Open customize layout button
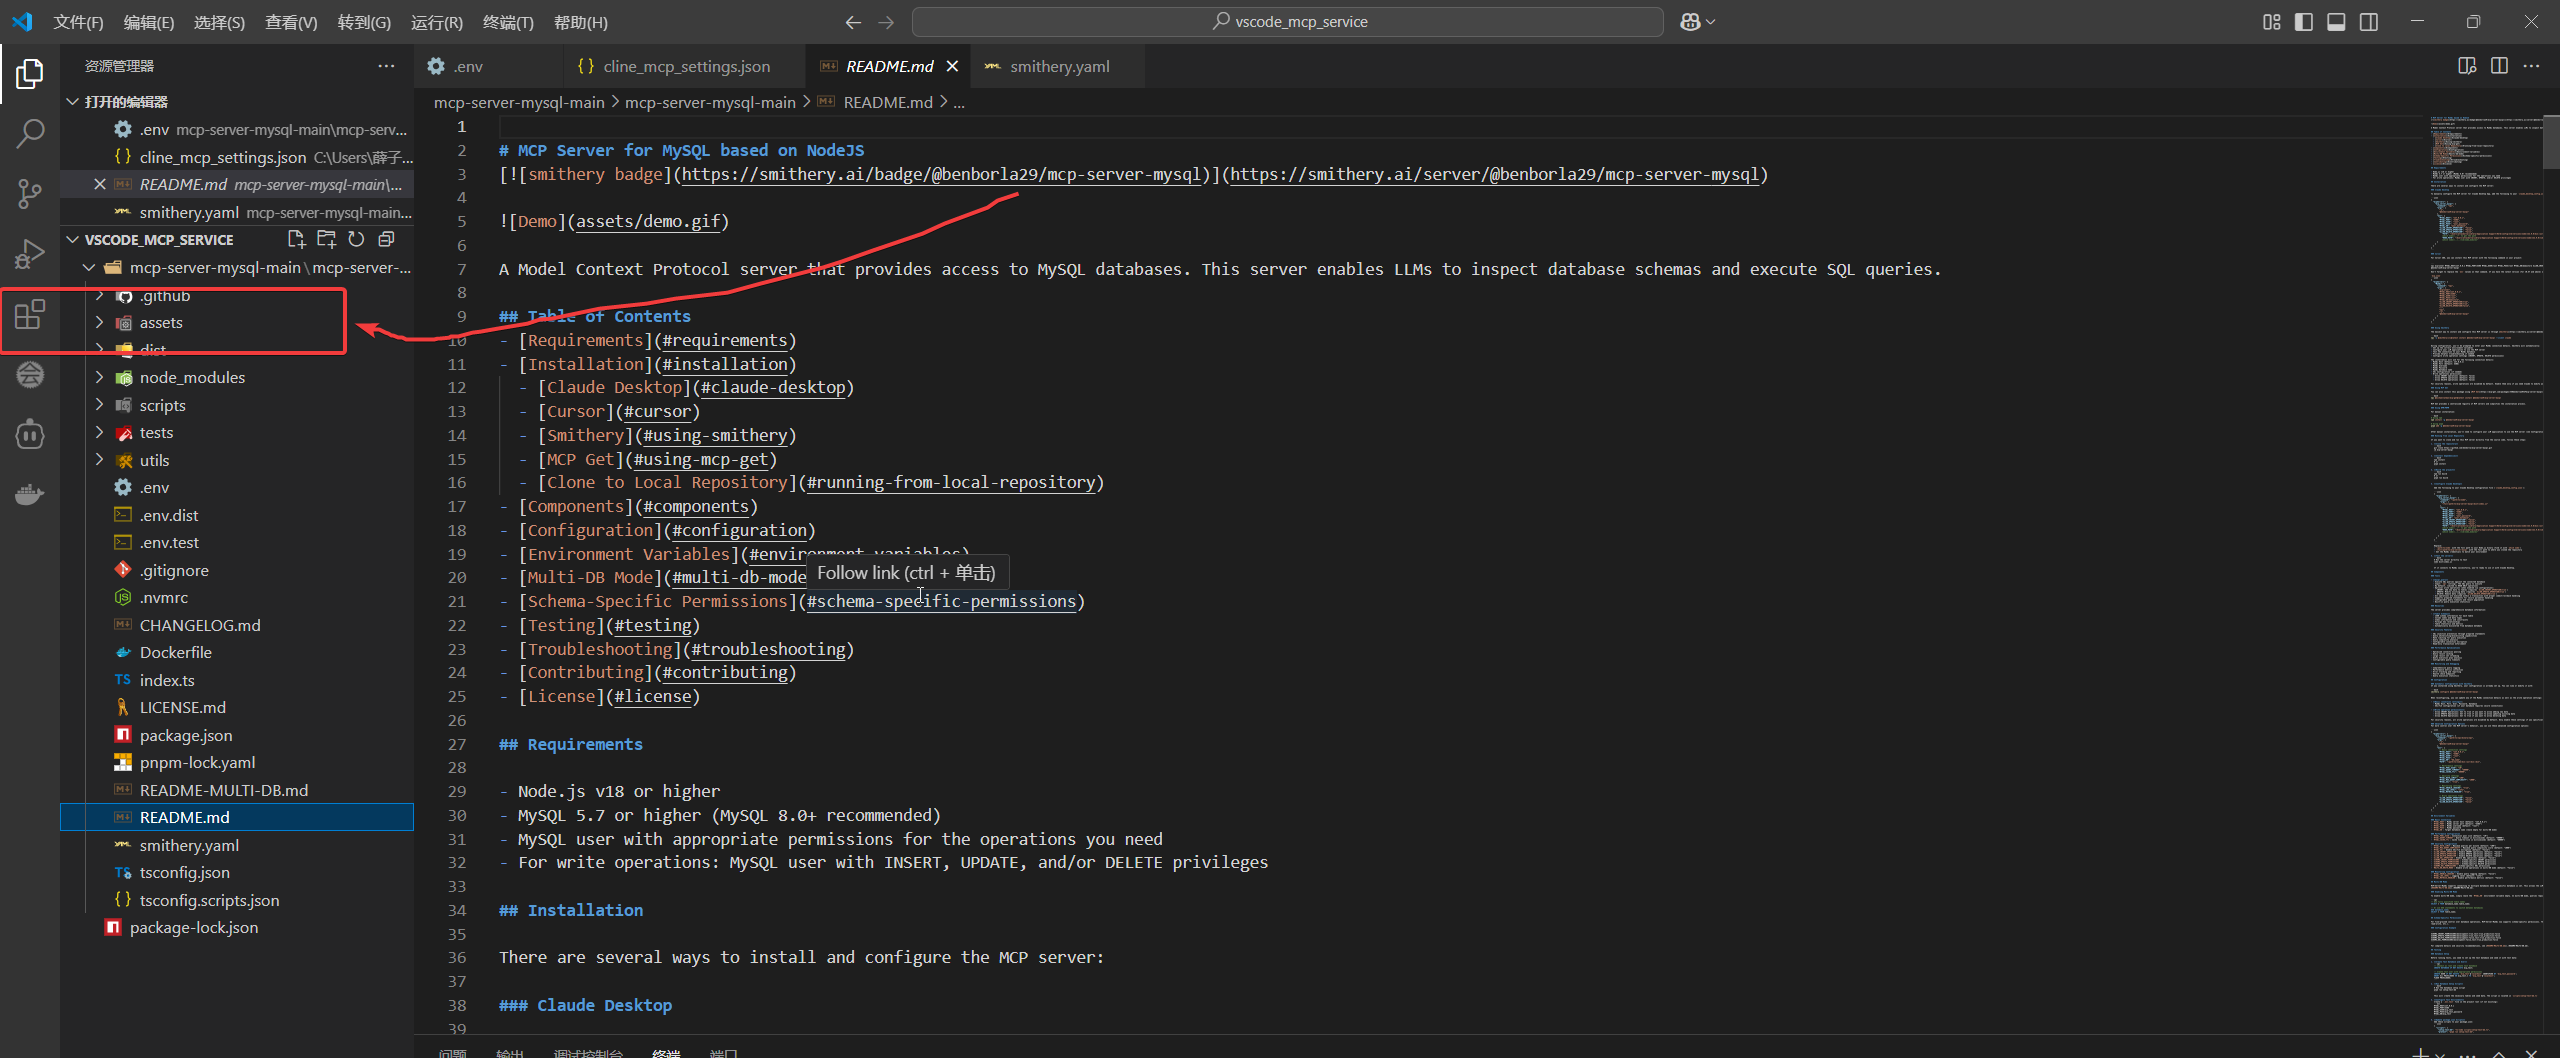This screenshot has height=1058, width=2560. point(2272,22)
